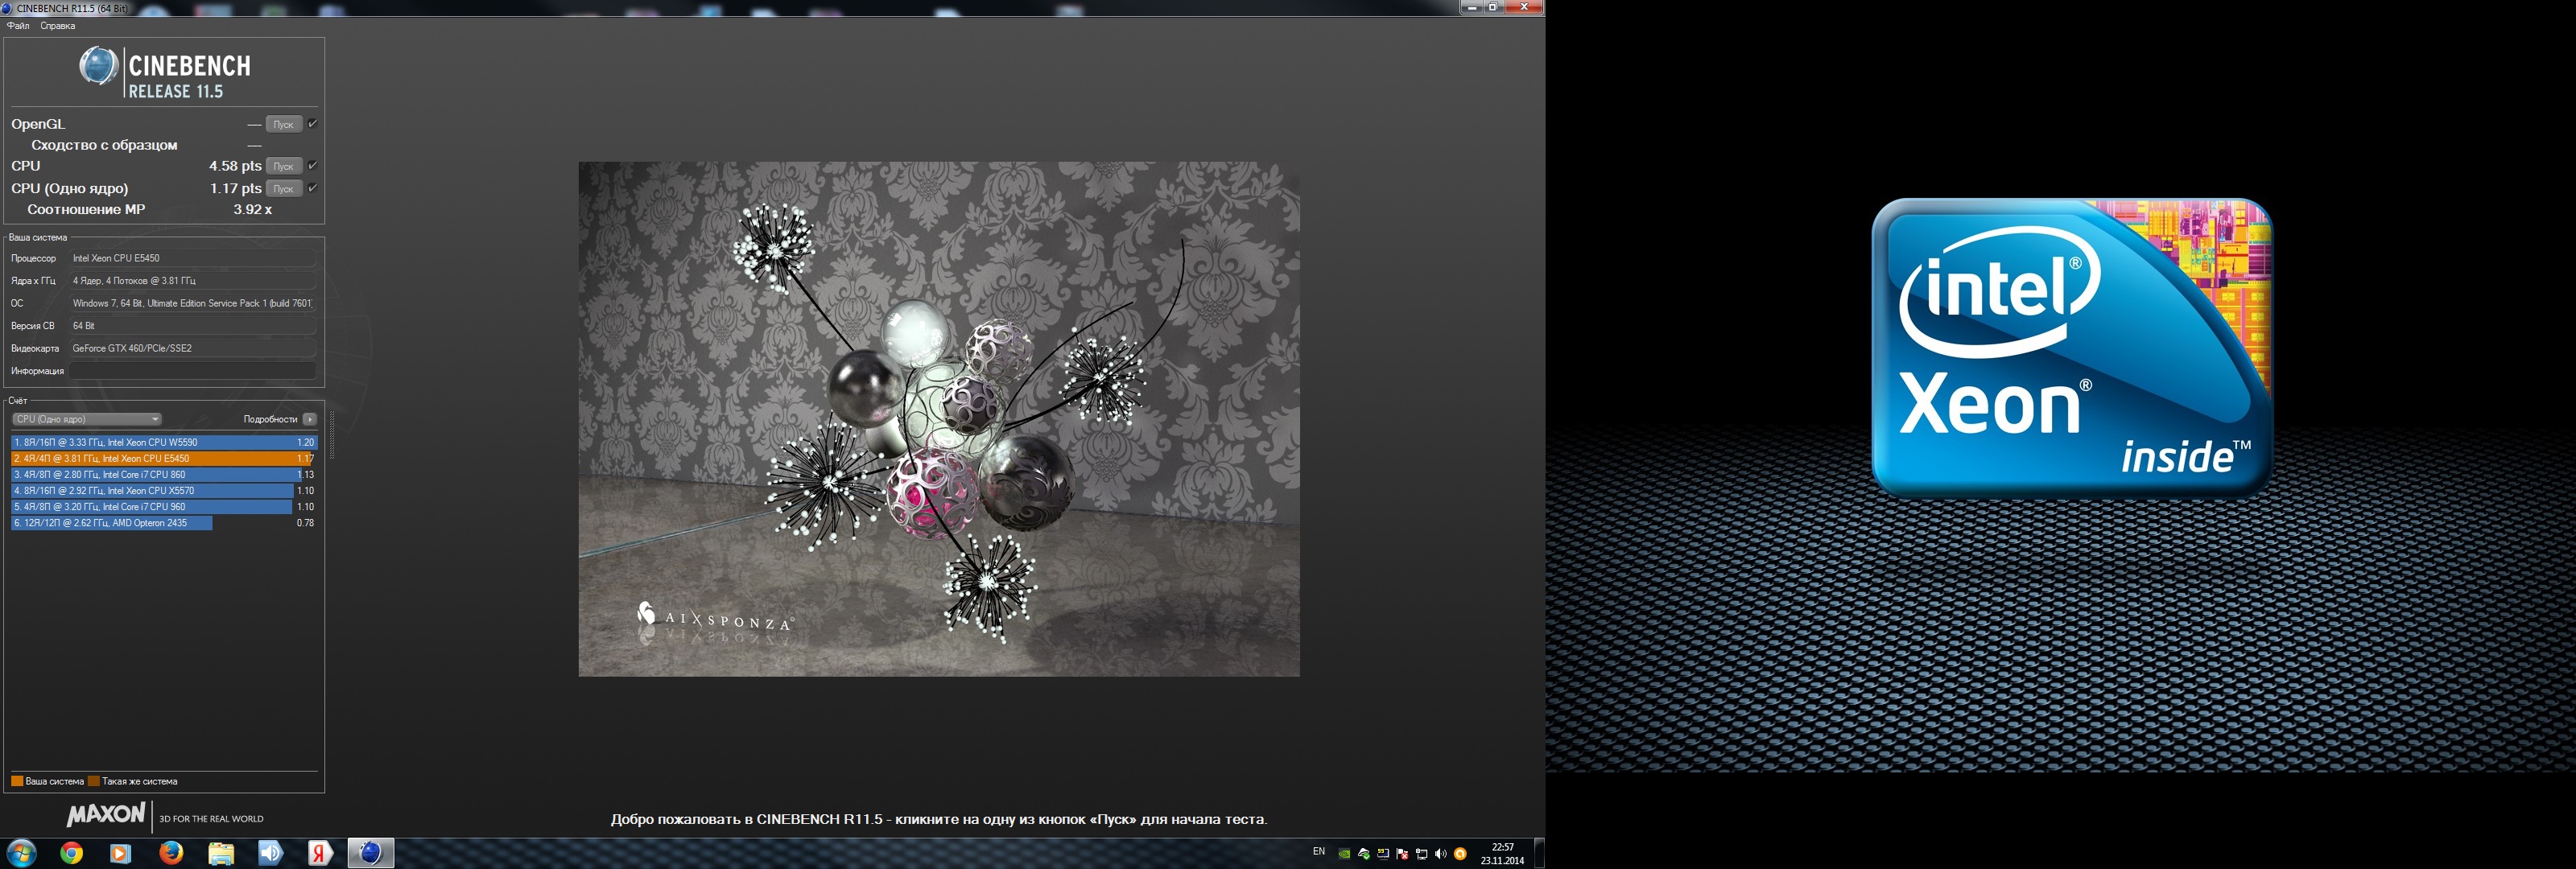Toggle the CPU test checkbox
The image size is (2576, 869).
pos(312,166)
